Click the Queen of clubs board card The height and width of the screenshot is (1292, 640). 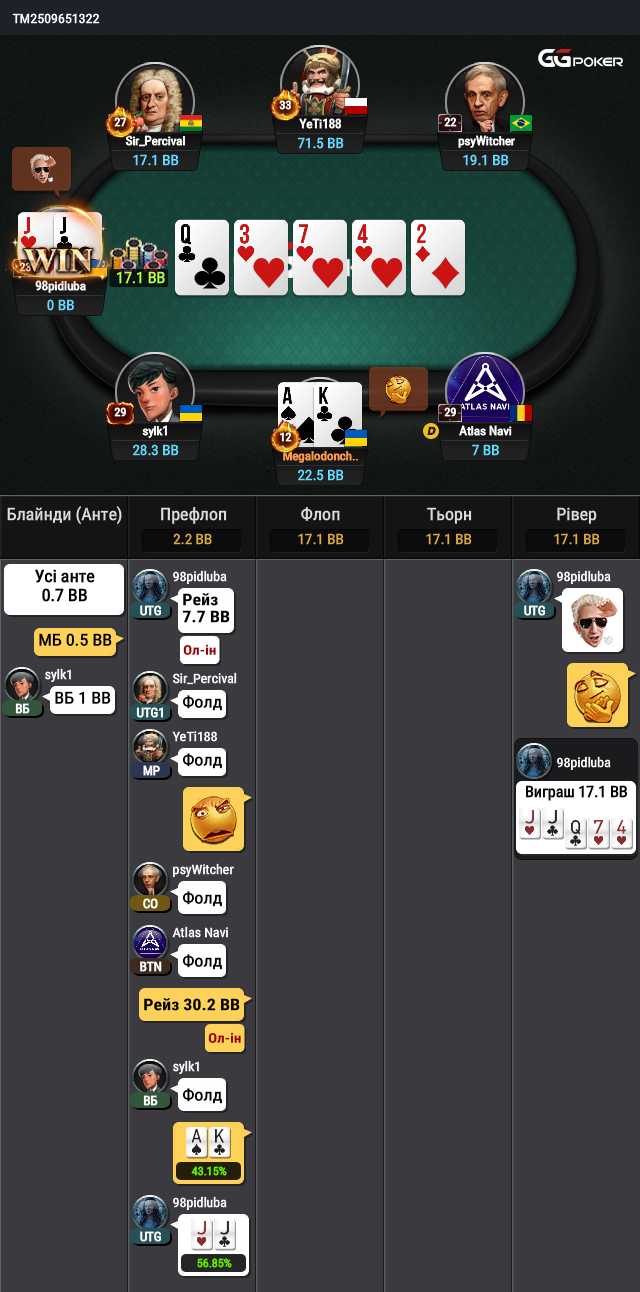pos(202,258)
